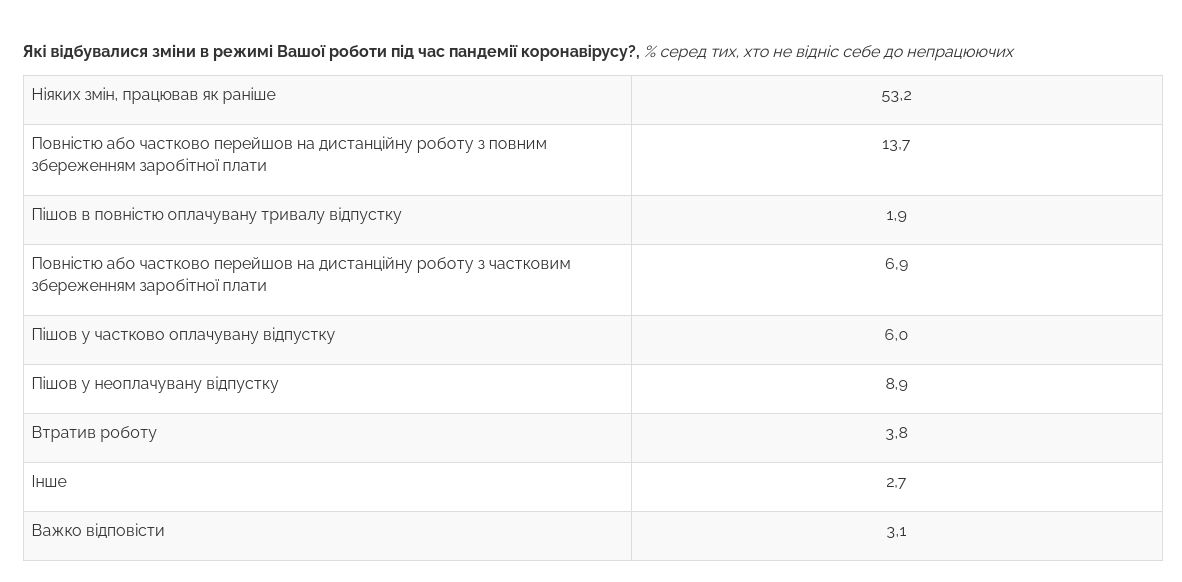Click the value 6,0
Image resolution: width=1182 pixels, height=582 pixels.
pyautogui.click(x=896, y=336)
